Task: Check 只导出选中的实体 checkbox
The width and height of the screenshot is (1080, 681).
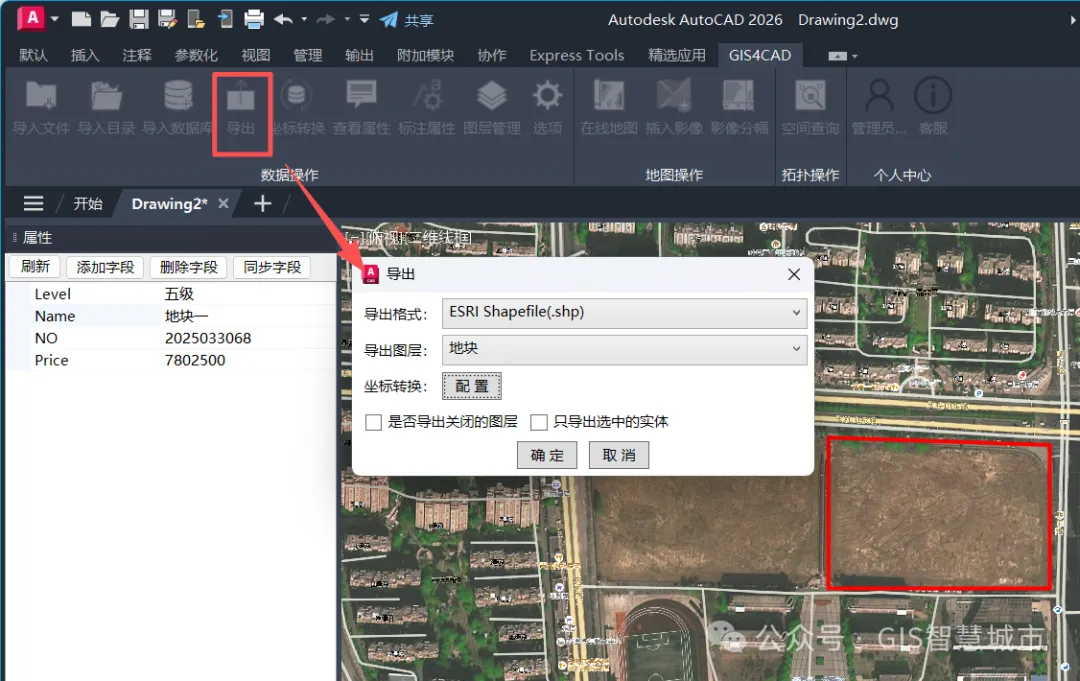Action: [539, 422]
